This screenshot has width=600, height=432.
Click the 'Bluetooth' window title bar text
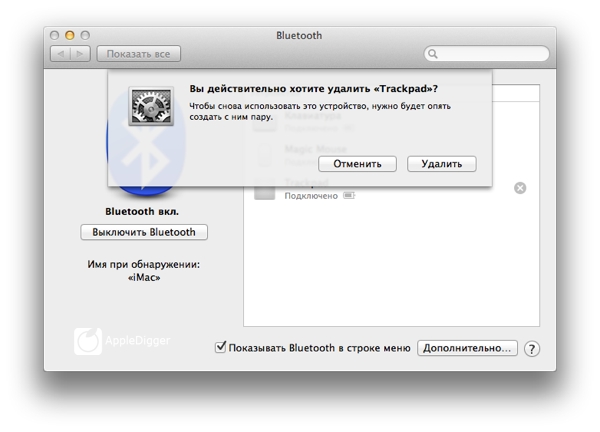[x=299, y=35]
